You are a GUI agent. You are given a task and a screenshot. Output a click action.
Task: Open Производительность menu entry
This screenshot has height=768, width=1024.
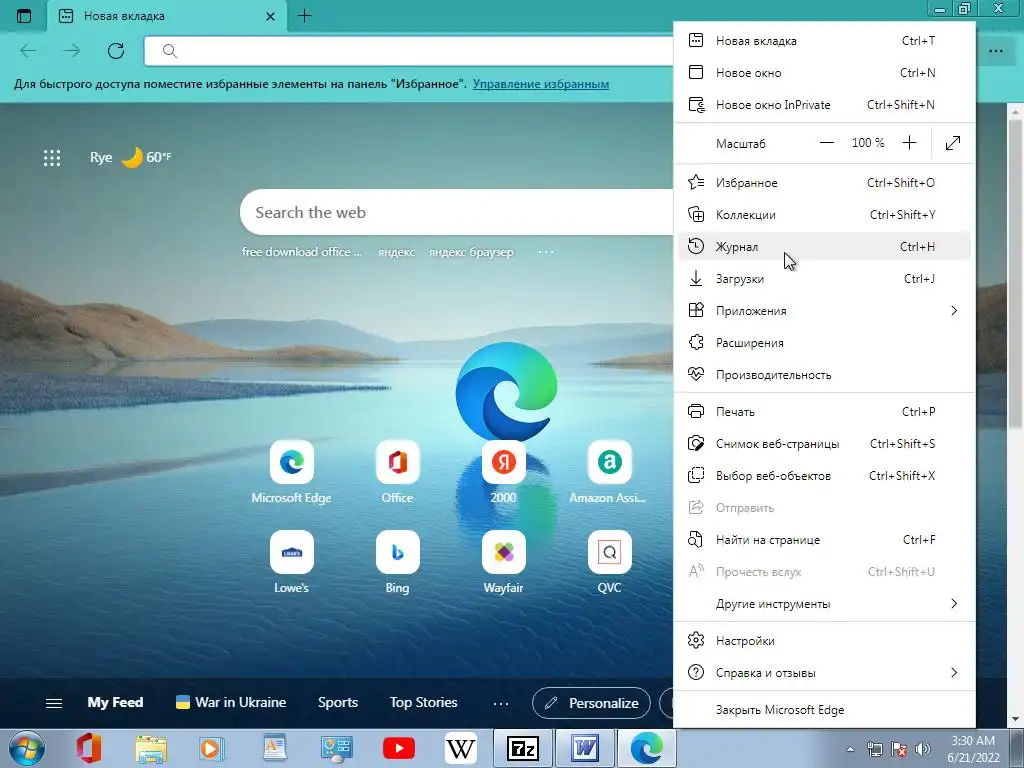(x=824, y=375)
